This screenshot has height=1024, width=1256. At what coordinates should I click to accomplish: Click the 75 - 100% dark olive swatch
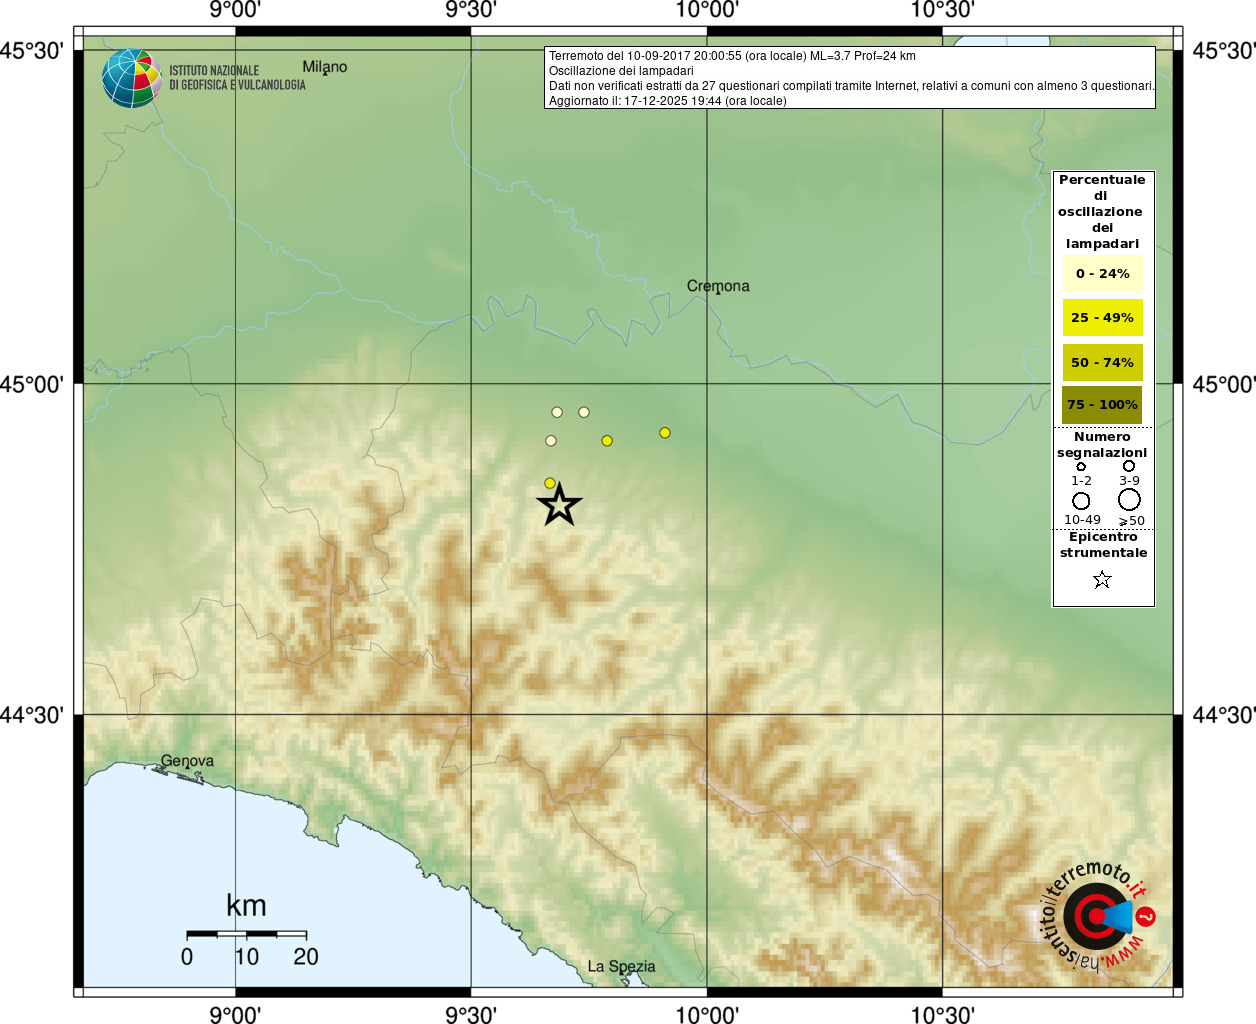tap(1102, 405)
